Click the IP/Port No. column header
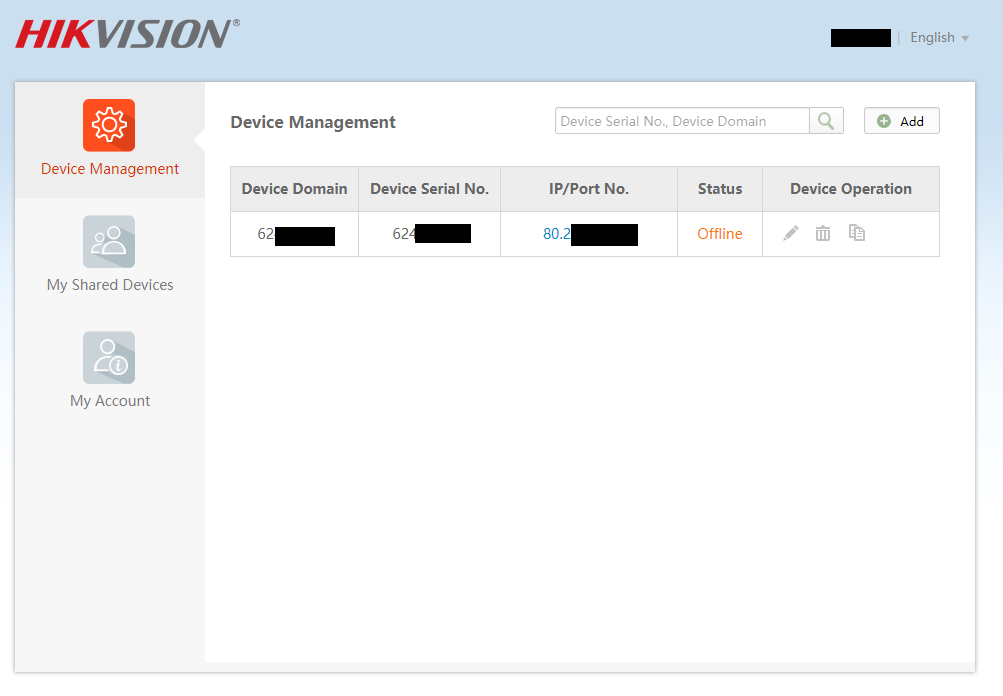1003x696 pixels. [589, 189]
